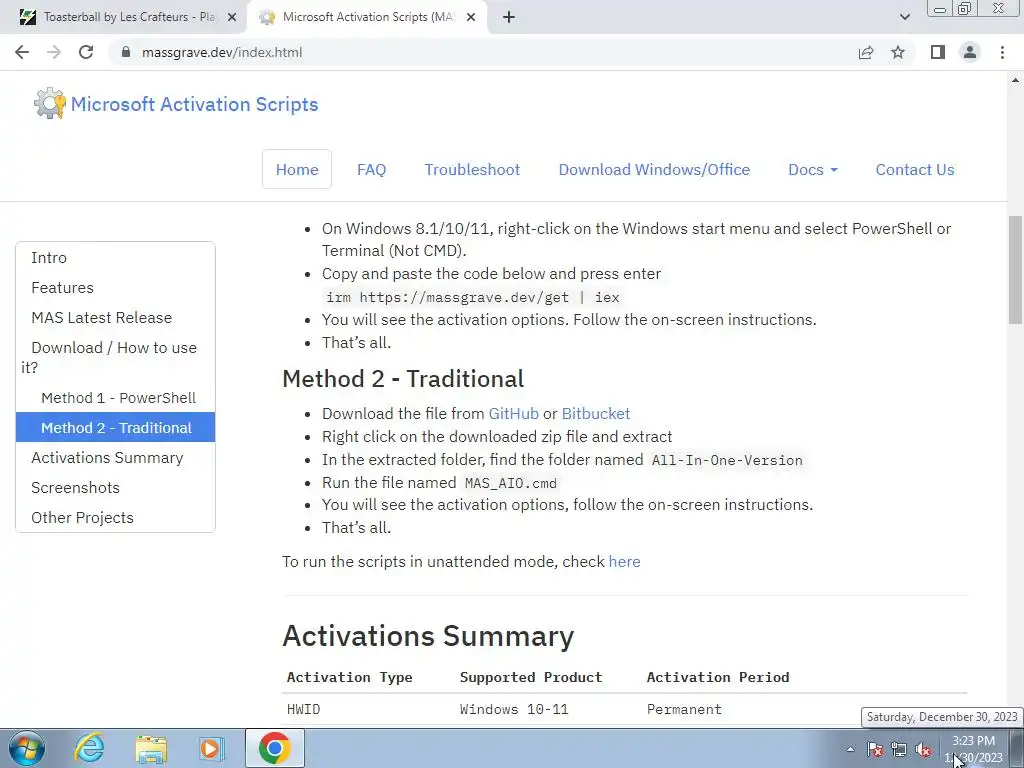
Task: Select Microsoft Activation Scripts tab
Action: pyautogui.click(x=366, y=17)
